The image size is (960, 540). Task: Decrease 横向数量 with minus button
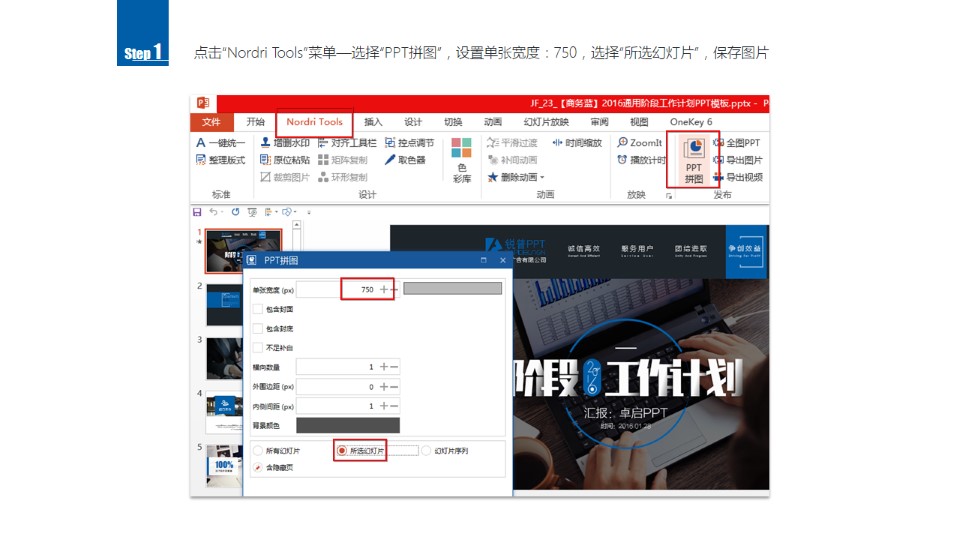(x=395, y=367)
